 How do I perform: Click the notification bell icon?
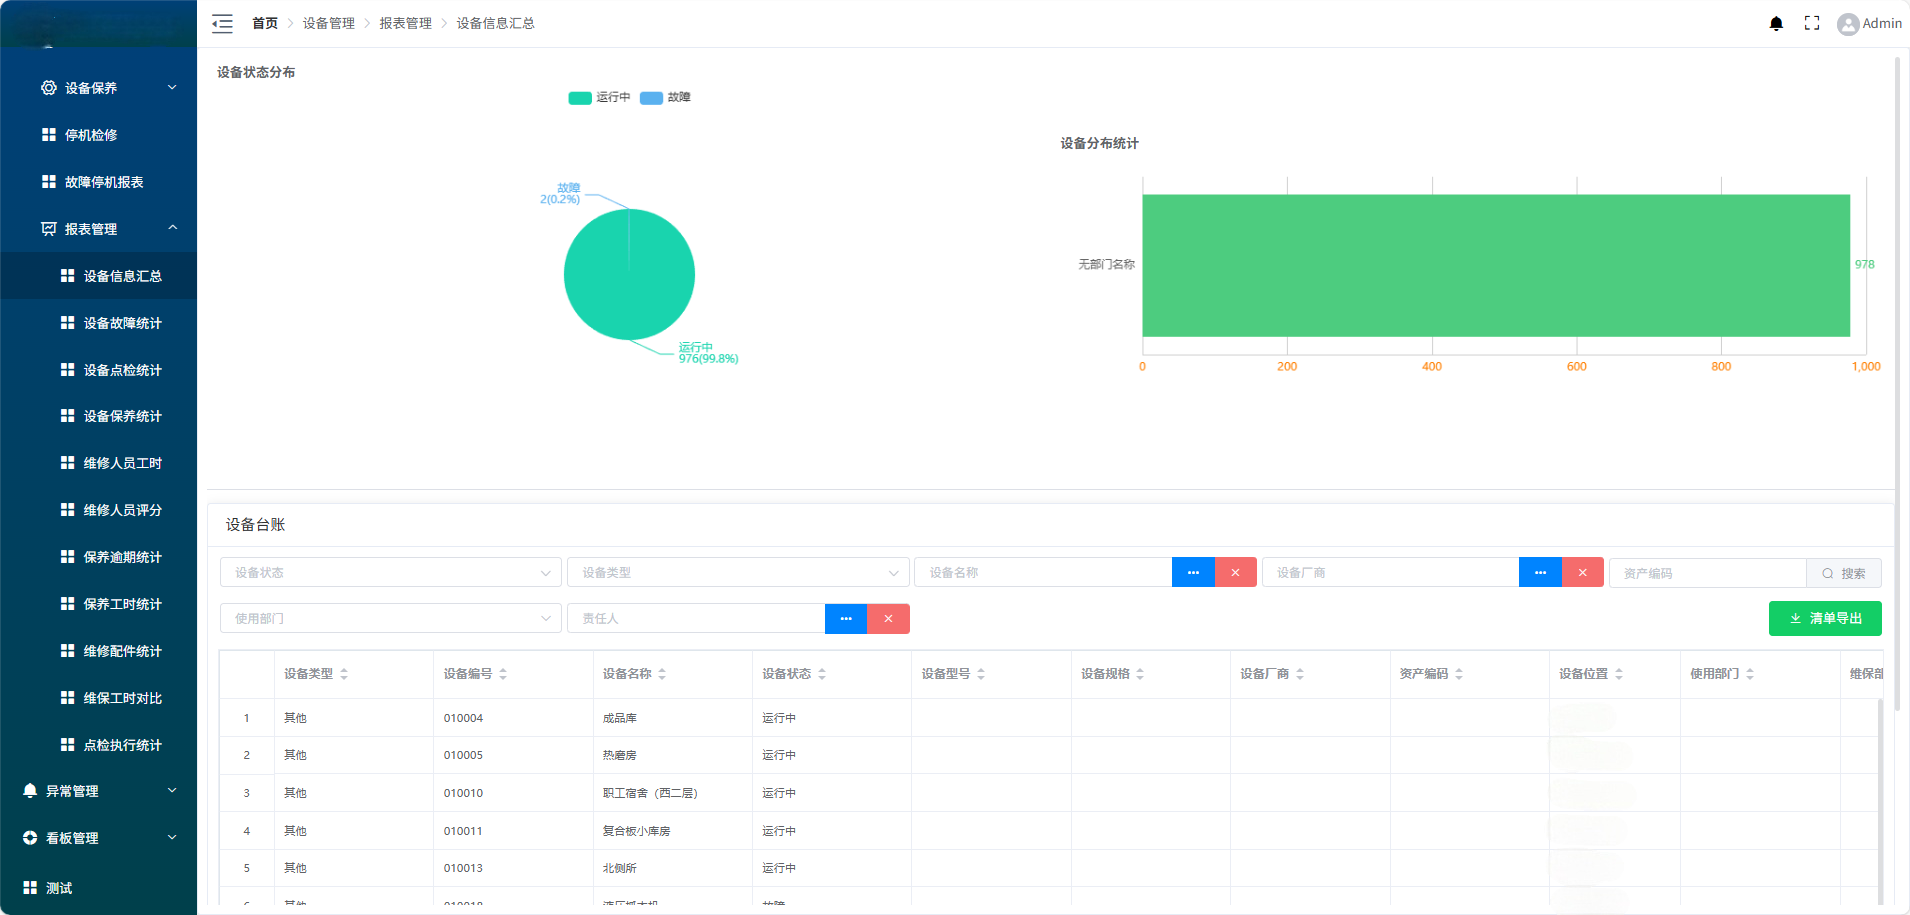pyautogui.click(x=1776, y=23)
